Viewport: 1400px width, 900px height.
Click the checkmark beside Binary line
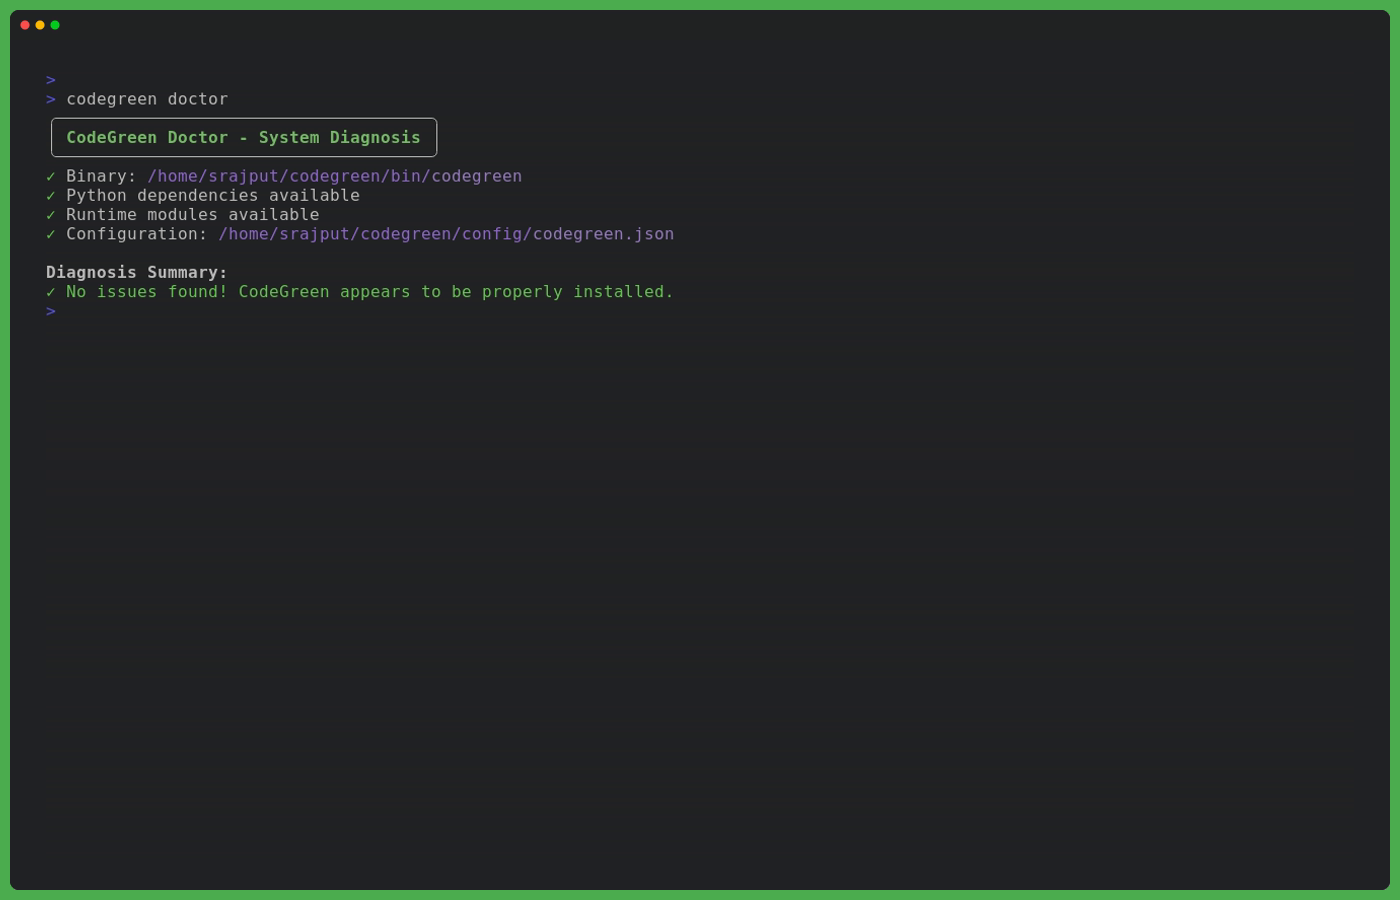pyautogui.click(x=51, y=176)
